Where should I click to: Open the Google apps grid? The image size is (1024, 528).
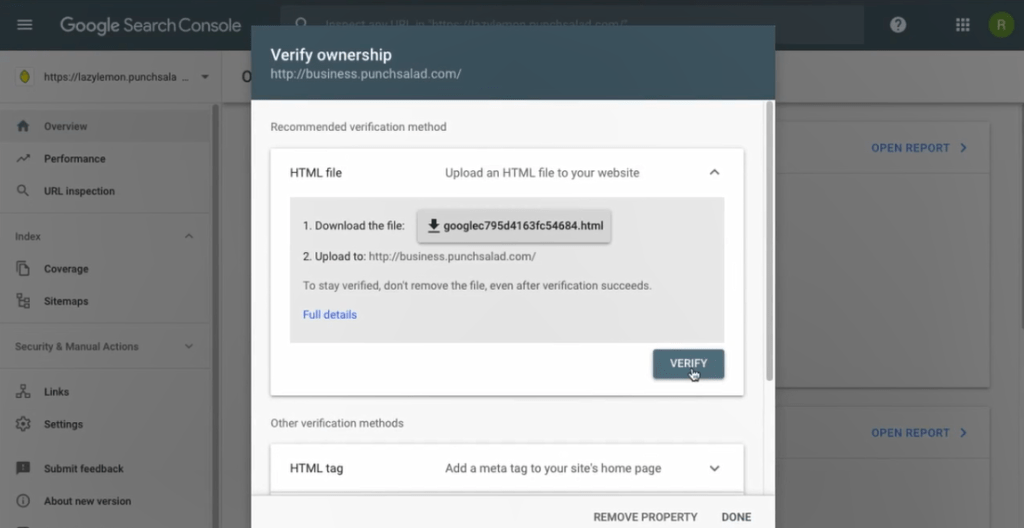pyautogui.click(x=963, y=25)
